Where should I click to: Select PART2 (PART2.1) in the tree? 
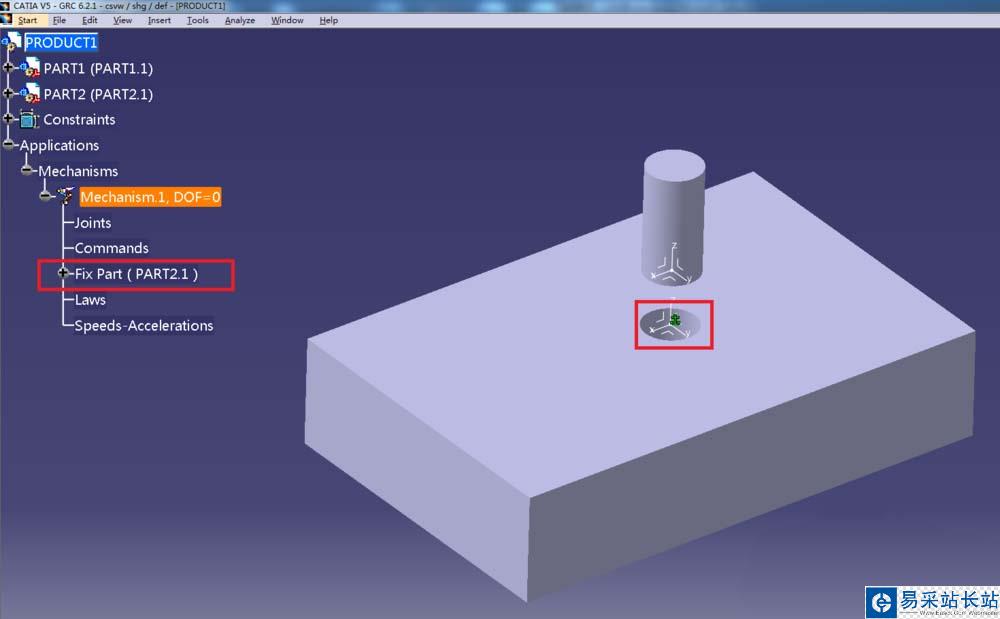coord(98,94)
